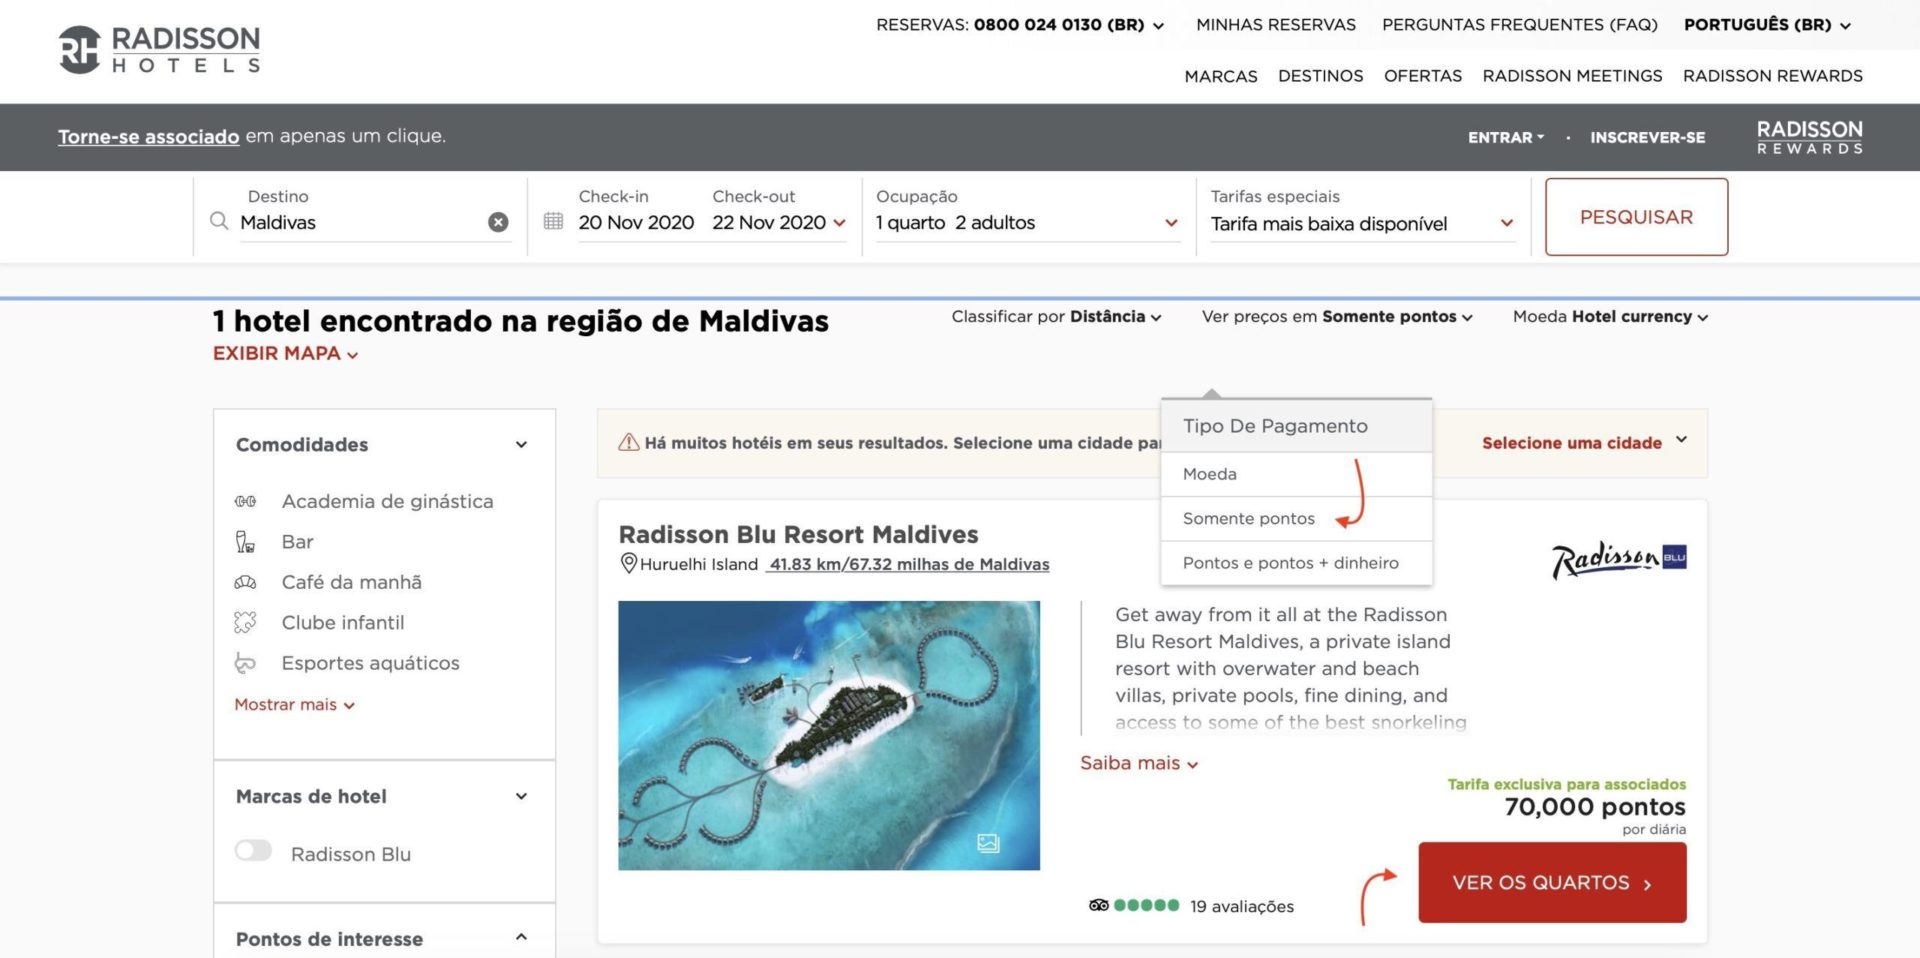Screen dimensions: 1920x958
Task: Click the 70,000 pontos price text
Action: click(x=1594, y=806)
